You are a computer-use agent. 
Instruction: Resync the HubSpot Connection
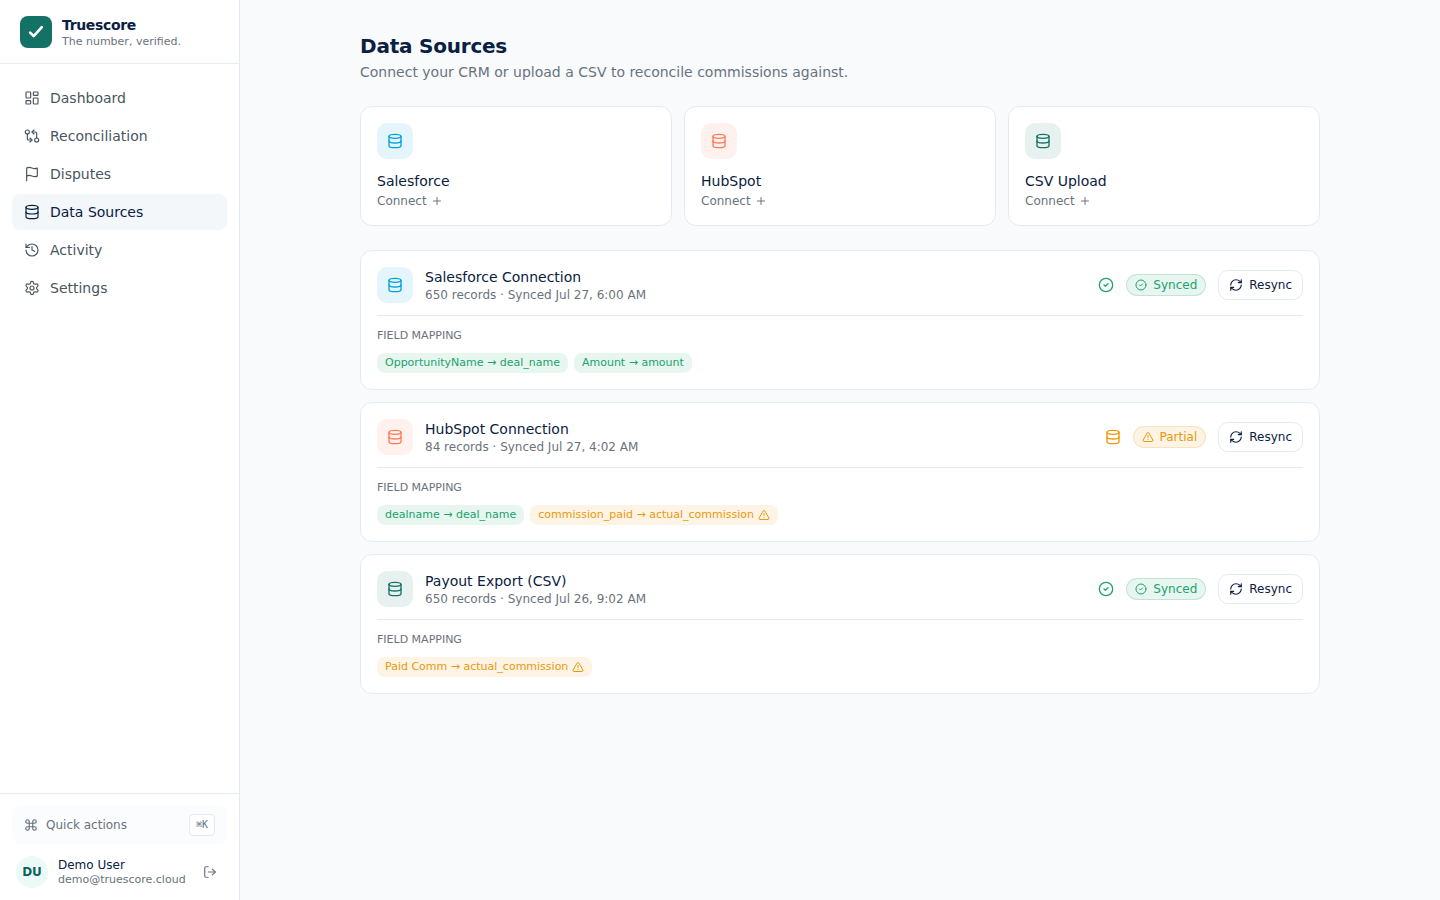[1260, 437]
